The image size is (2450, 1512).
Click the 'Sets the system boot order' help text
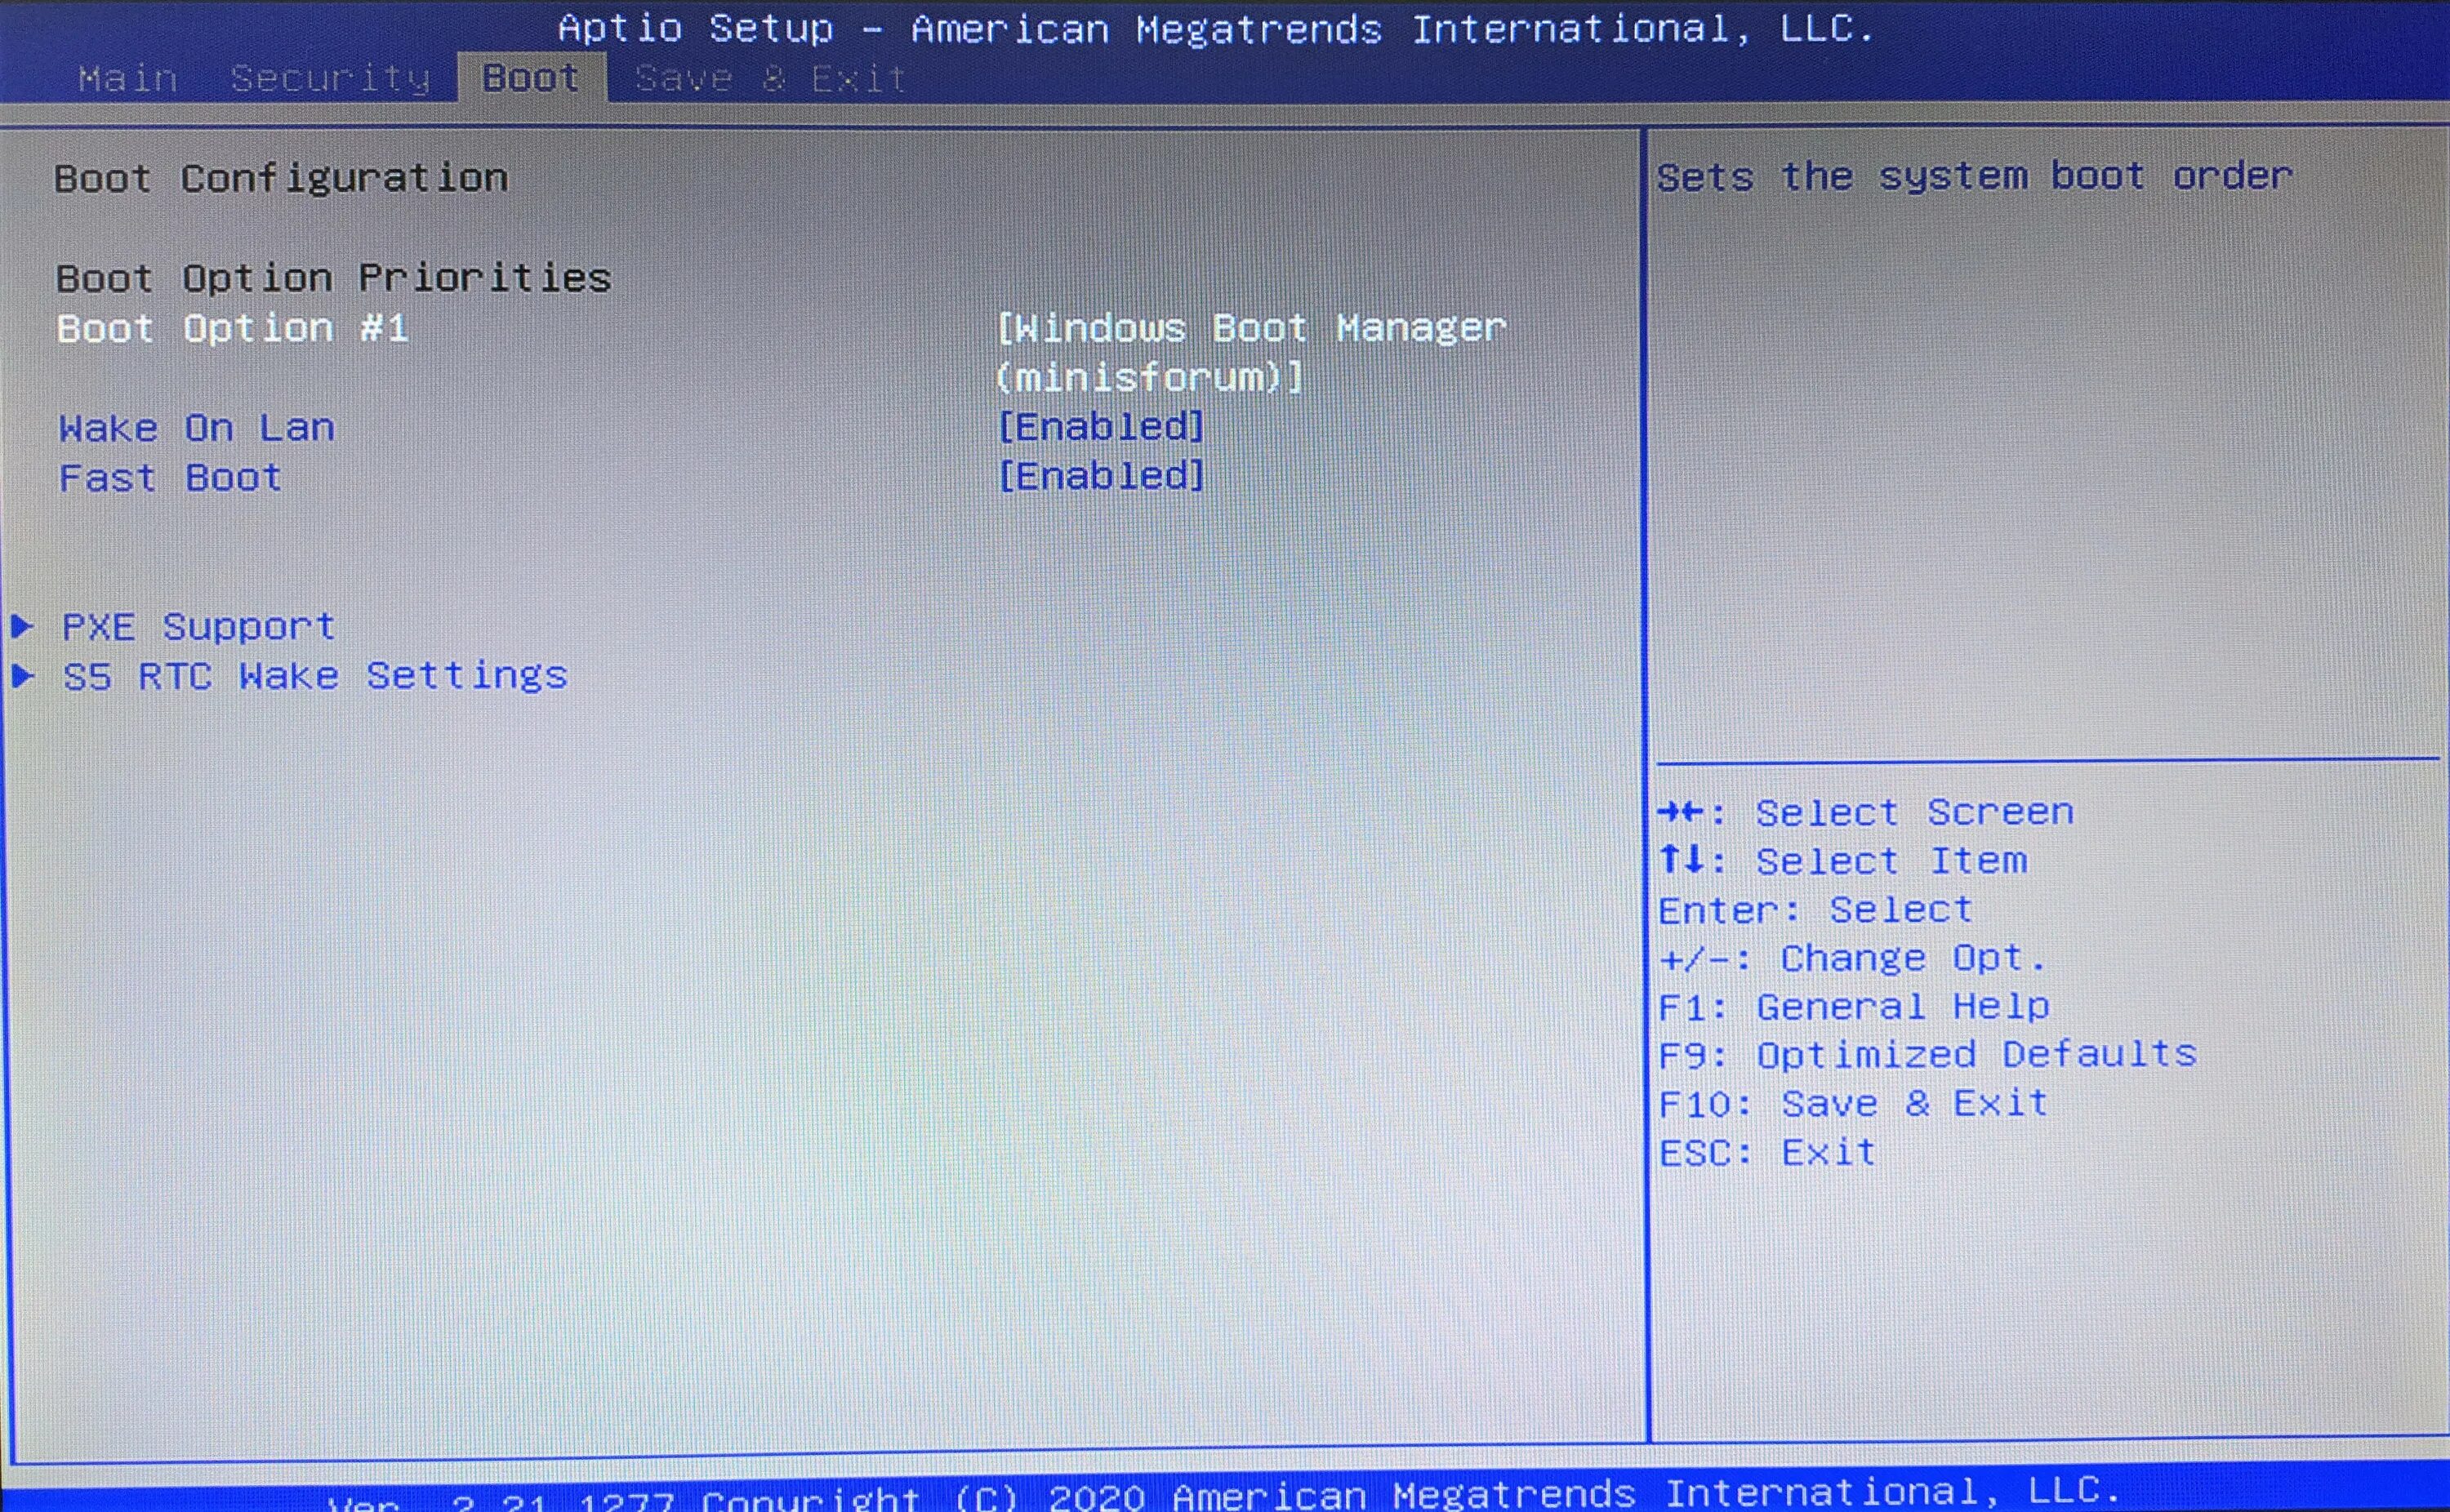click(1974, 176)
